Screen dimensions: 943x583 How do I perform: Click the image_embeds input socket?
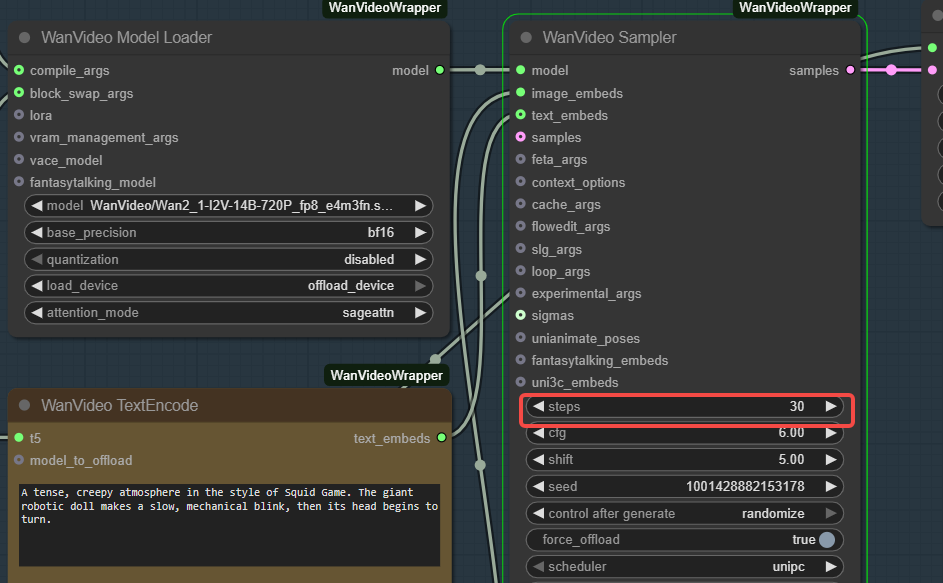(521, 93)
